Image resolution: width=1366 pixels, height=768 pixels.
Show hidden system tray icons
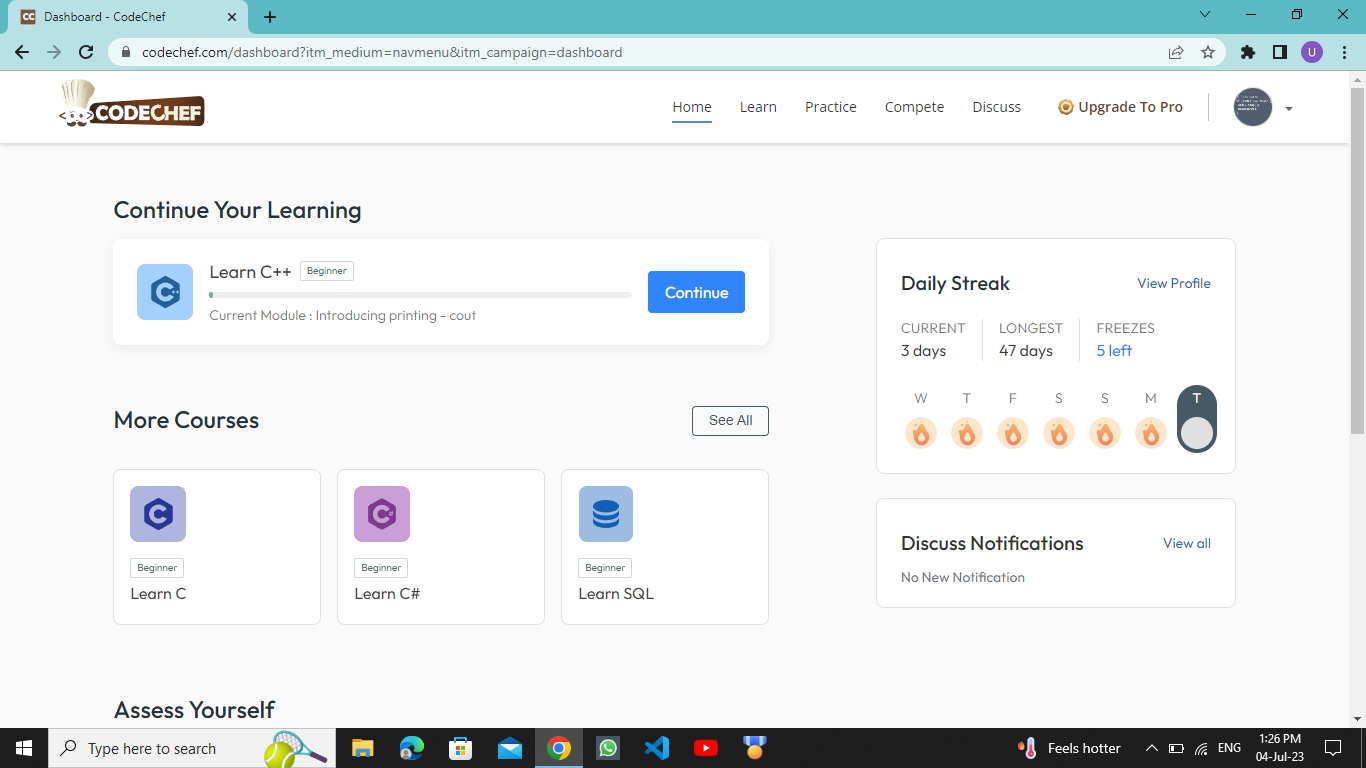[1151, 748]
